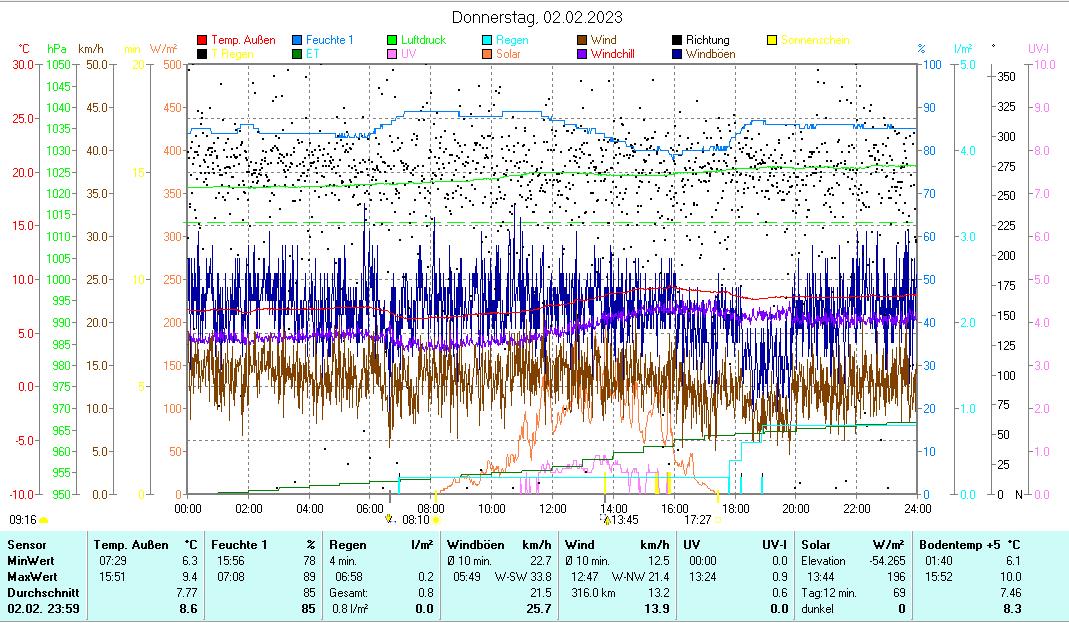The height and width of the screenshot is (623, 1069).
Task: Click the 12:00 label on time axis
Action: point(553,507)
